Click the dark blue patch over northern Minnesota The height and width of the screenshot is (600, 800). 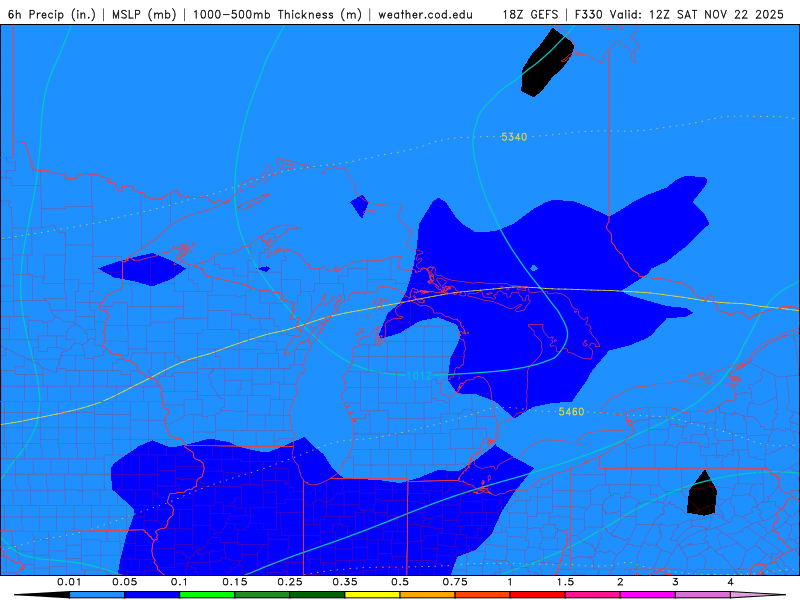142,269
